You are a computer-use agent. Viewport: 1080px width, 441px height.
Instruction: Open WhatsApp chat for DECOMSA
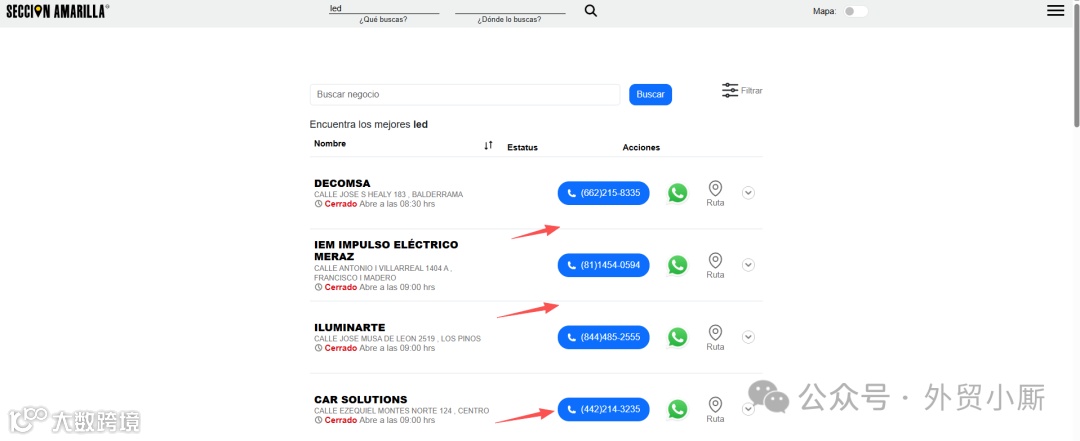tap(678, 193)
